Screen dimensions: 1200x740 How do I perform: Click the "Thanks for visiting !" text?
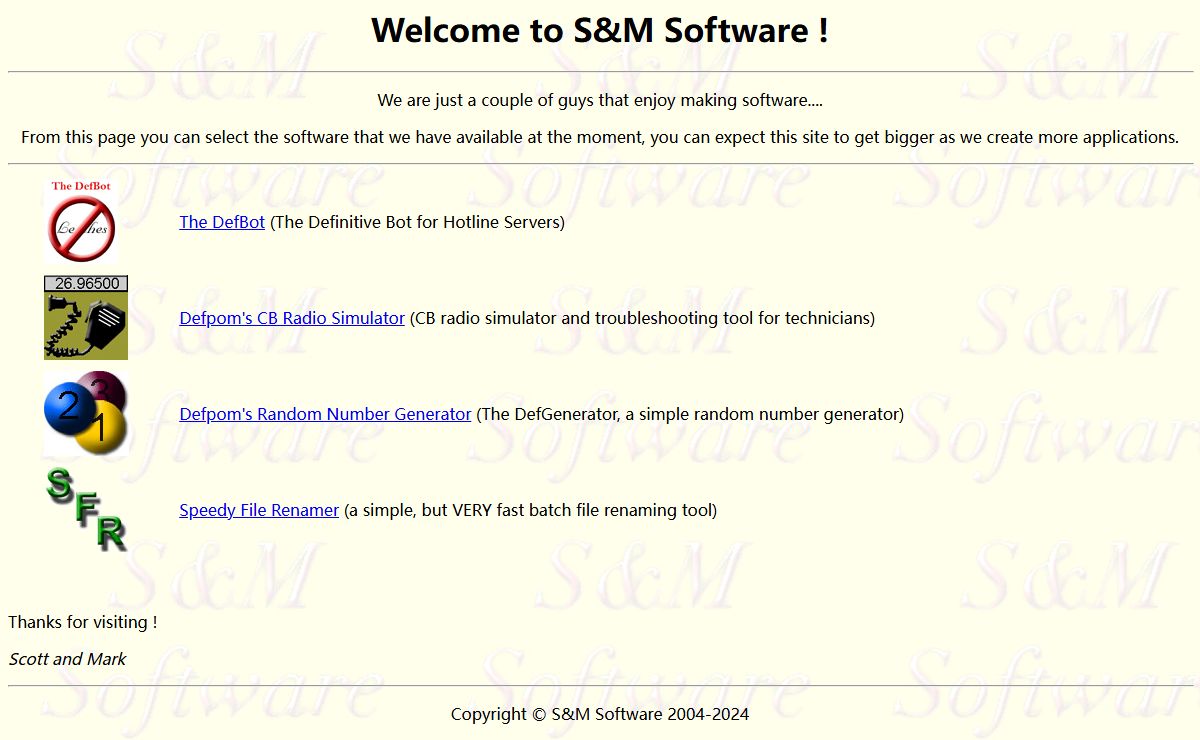tap(83, 622)
